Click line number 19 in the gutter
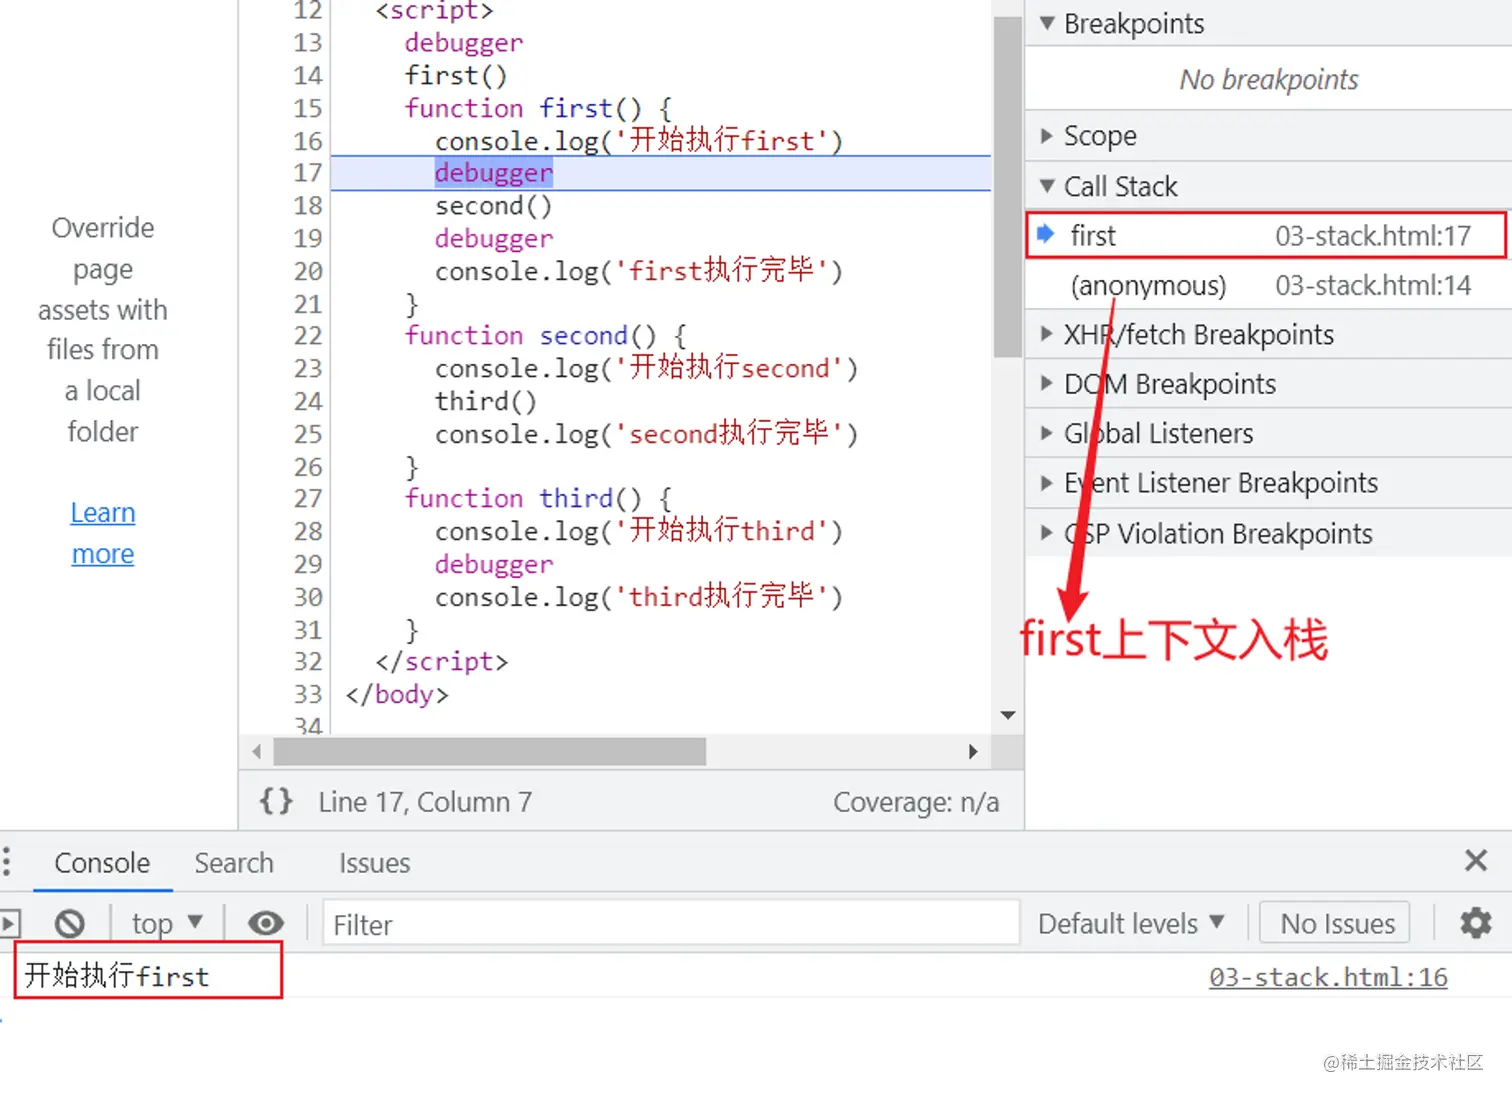Image resolution: width=1512 pixels, height=1101 pixels. point(308,239)
